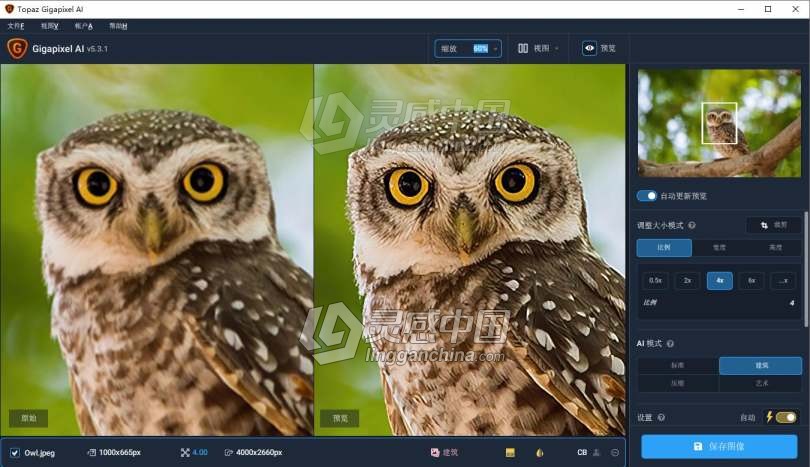
Task: Click the split-view layout icon
Action: (x=523, y=48)
